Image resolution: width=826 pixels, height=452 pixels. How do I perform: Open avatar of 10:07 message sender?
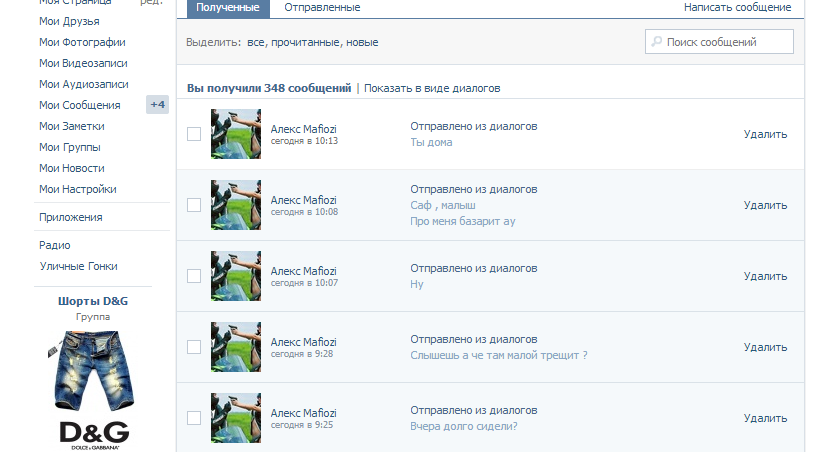236,276
